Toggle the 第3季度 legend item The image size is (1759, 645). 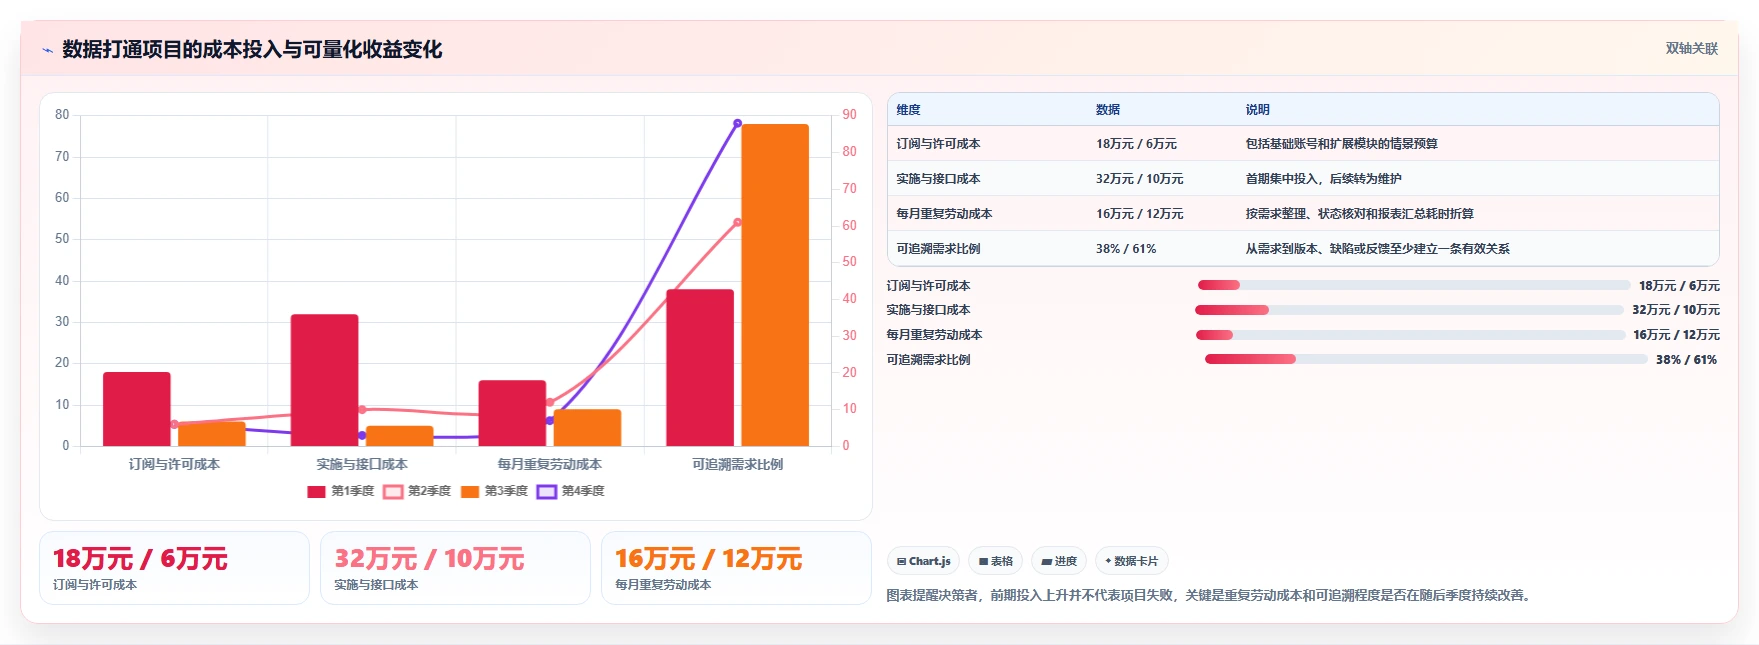494,491
